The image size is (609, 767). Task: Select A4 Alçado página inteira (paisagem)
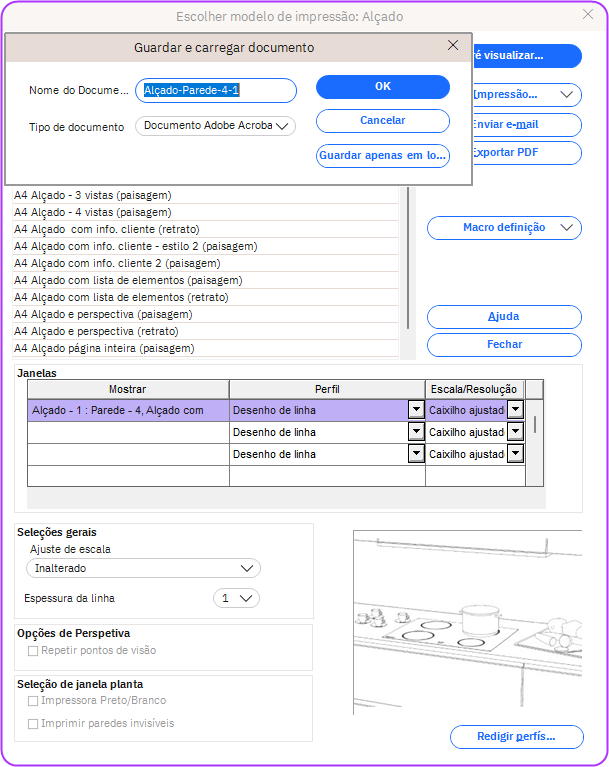(104, 348)
